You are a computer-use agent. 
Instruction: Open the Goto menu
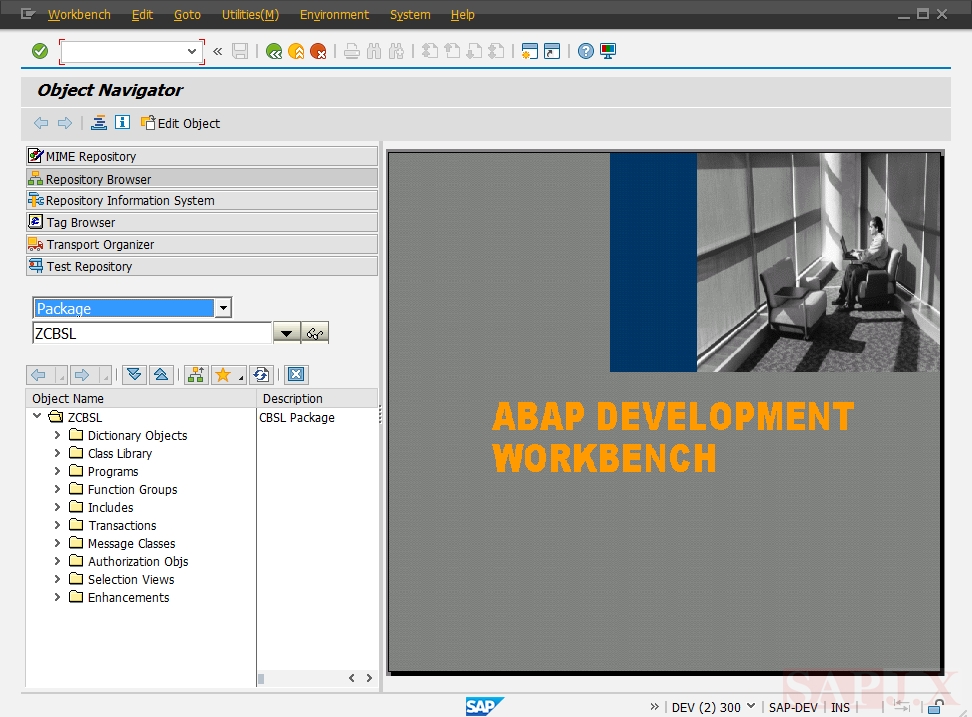pyautogui.click(x=187, y=14)
